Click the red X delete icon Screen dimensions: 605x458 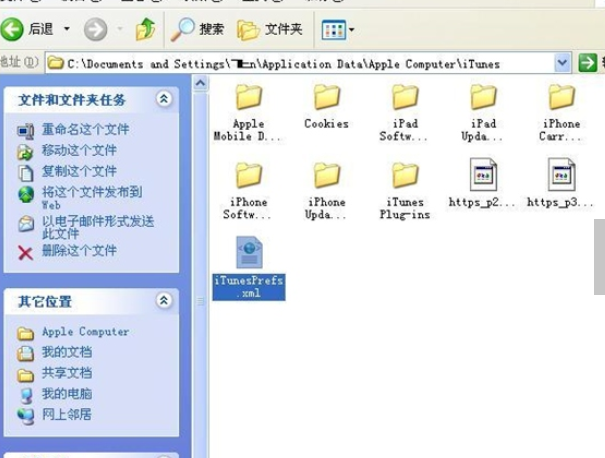pyautogui.click(x=25, y=253)
